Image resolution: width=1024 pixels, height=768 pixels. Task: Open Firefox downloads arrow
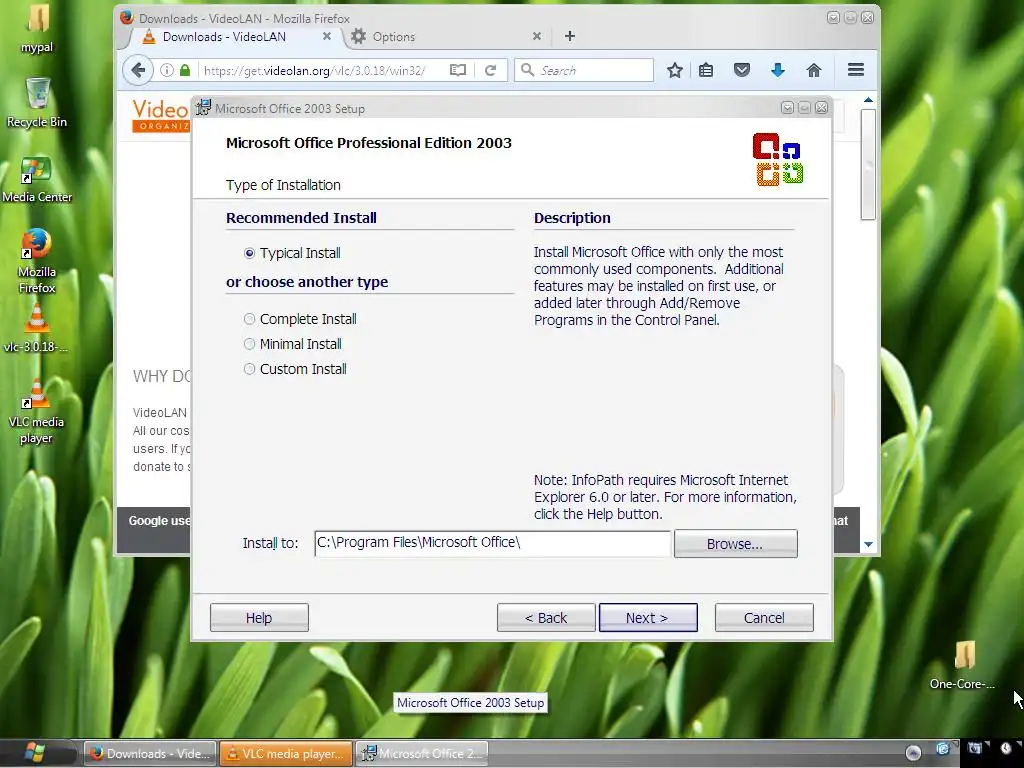778,70
